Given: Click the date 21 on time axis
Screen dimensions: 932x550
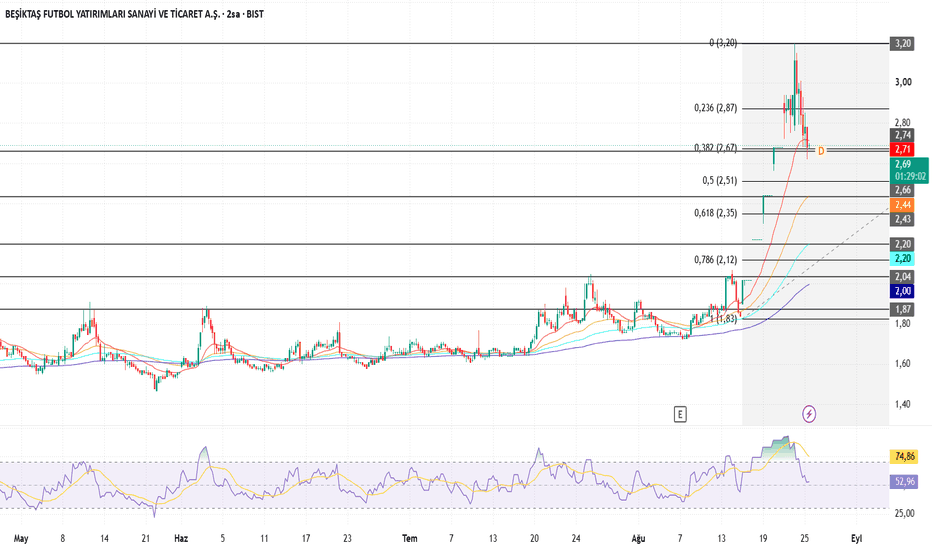Looking at the screenshot, I should [x=146, y=539].
